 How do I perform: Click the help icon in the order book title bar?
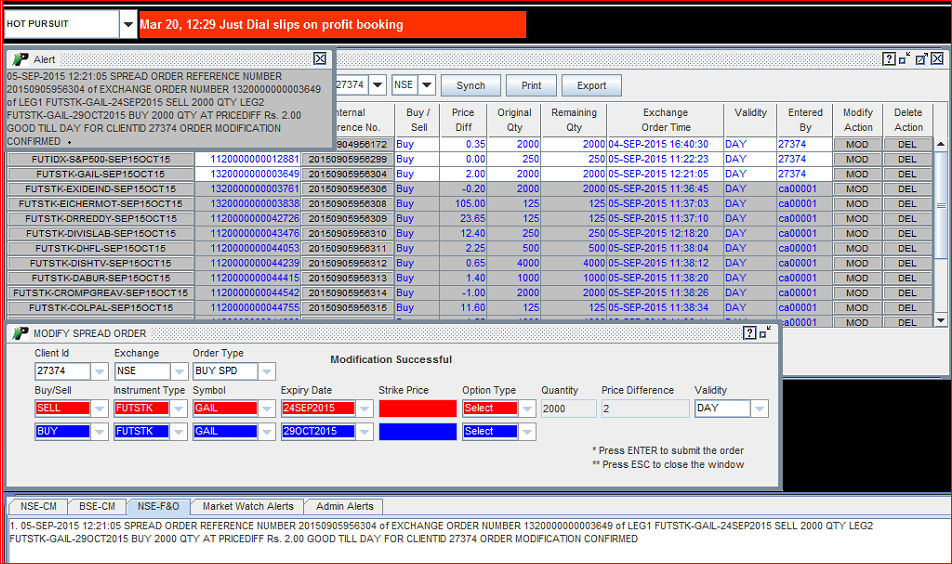pyautogui.click(x=889, y=59)
